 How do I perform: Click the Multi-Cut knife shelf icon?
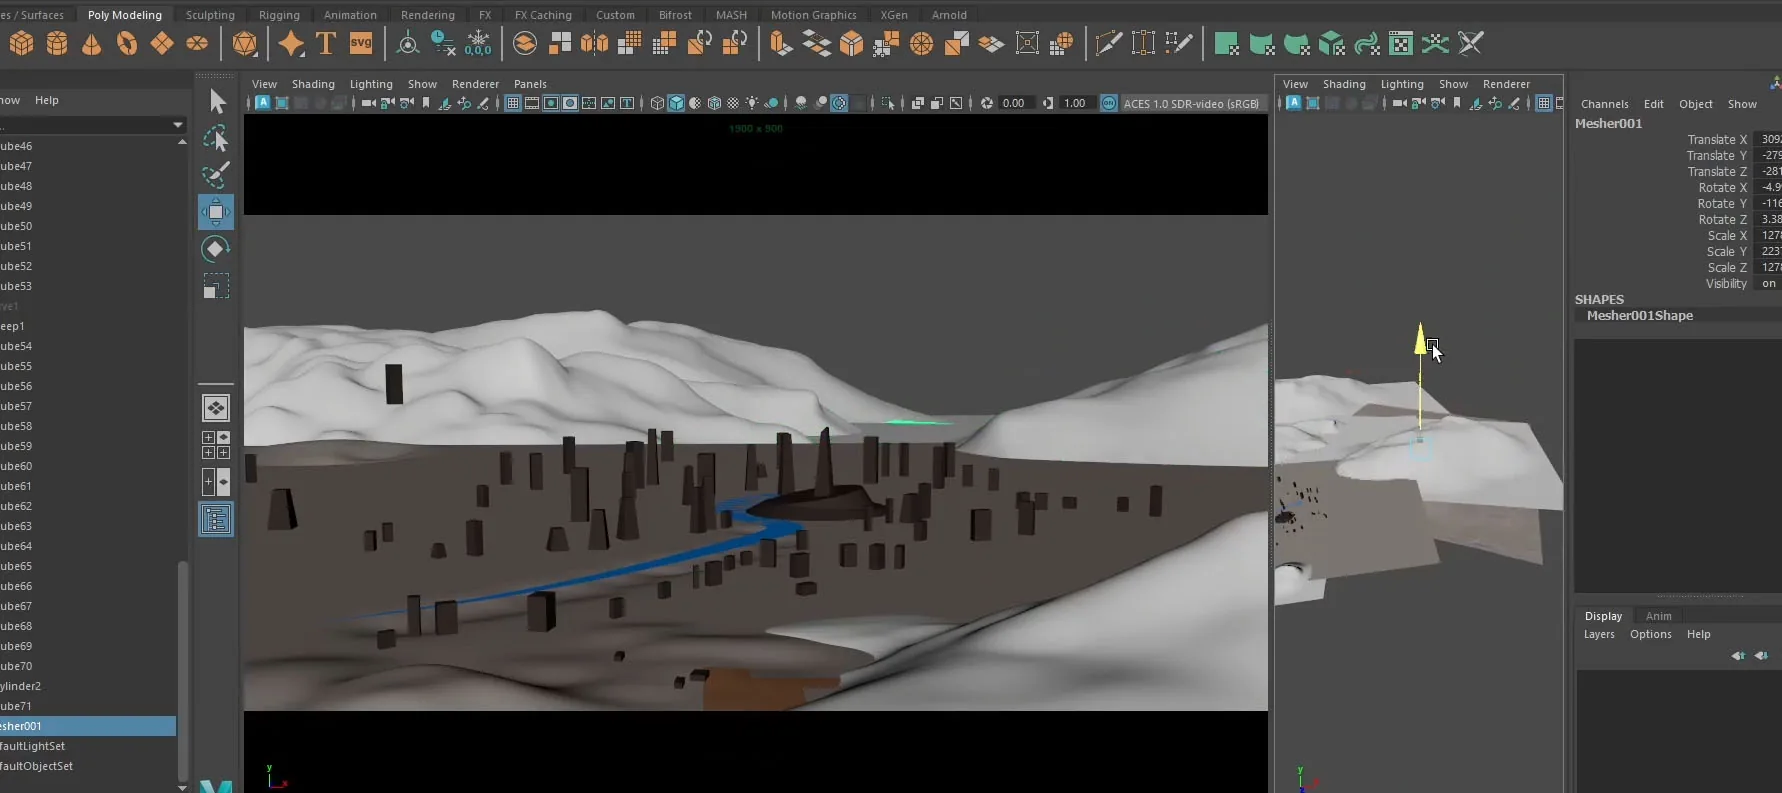1107,43
